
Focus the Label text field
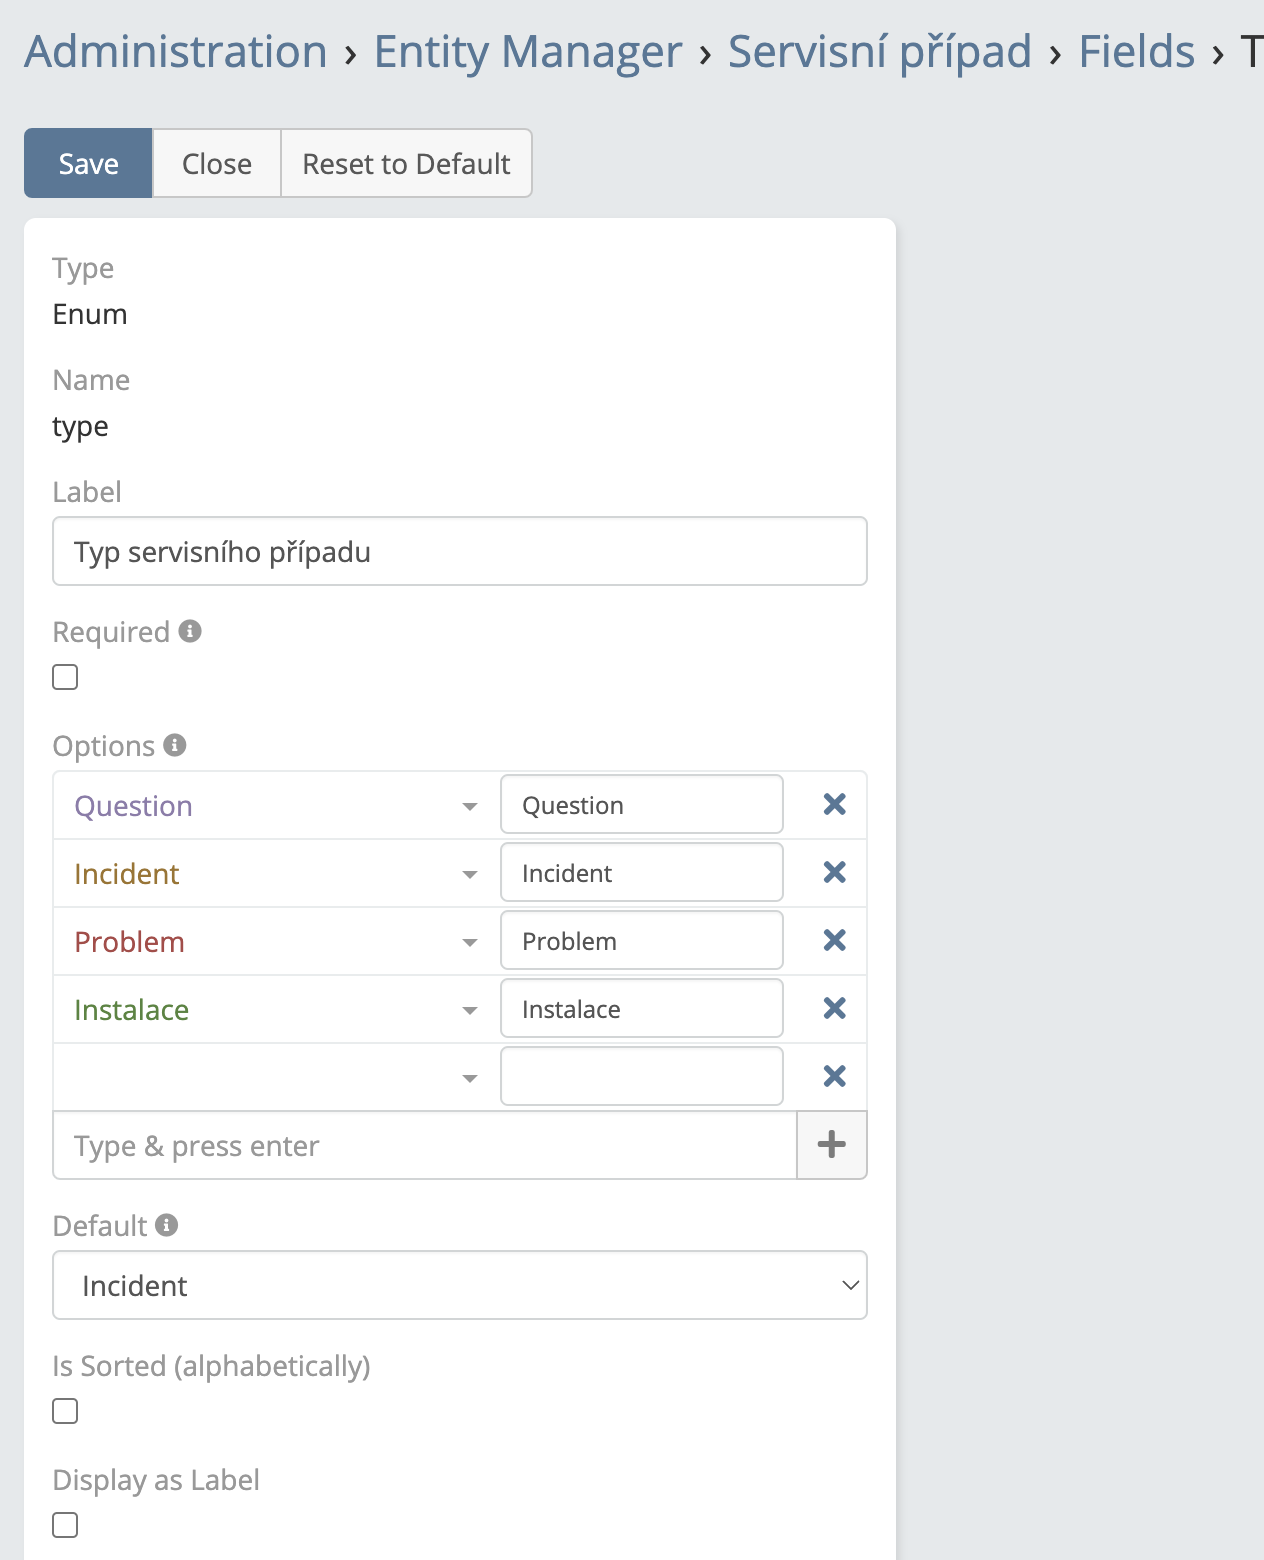[459, 551]
